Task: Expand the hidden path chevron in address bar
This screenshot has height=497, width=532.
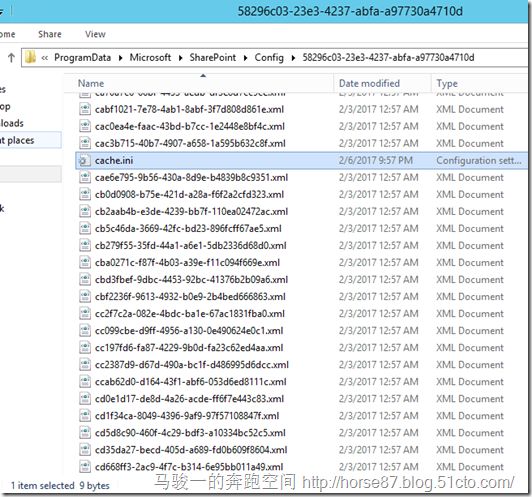Action: coord(44,58)
